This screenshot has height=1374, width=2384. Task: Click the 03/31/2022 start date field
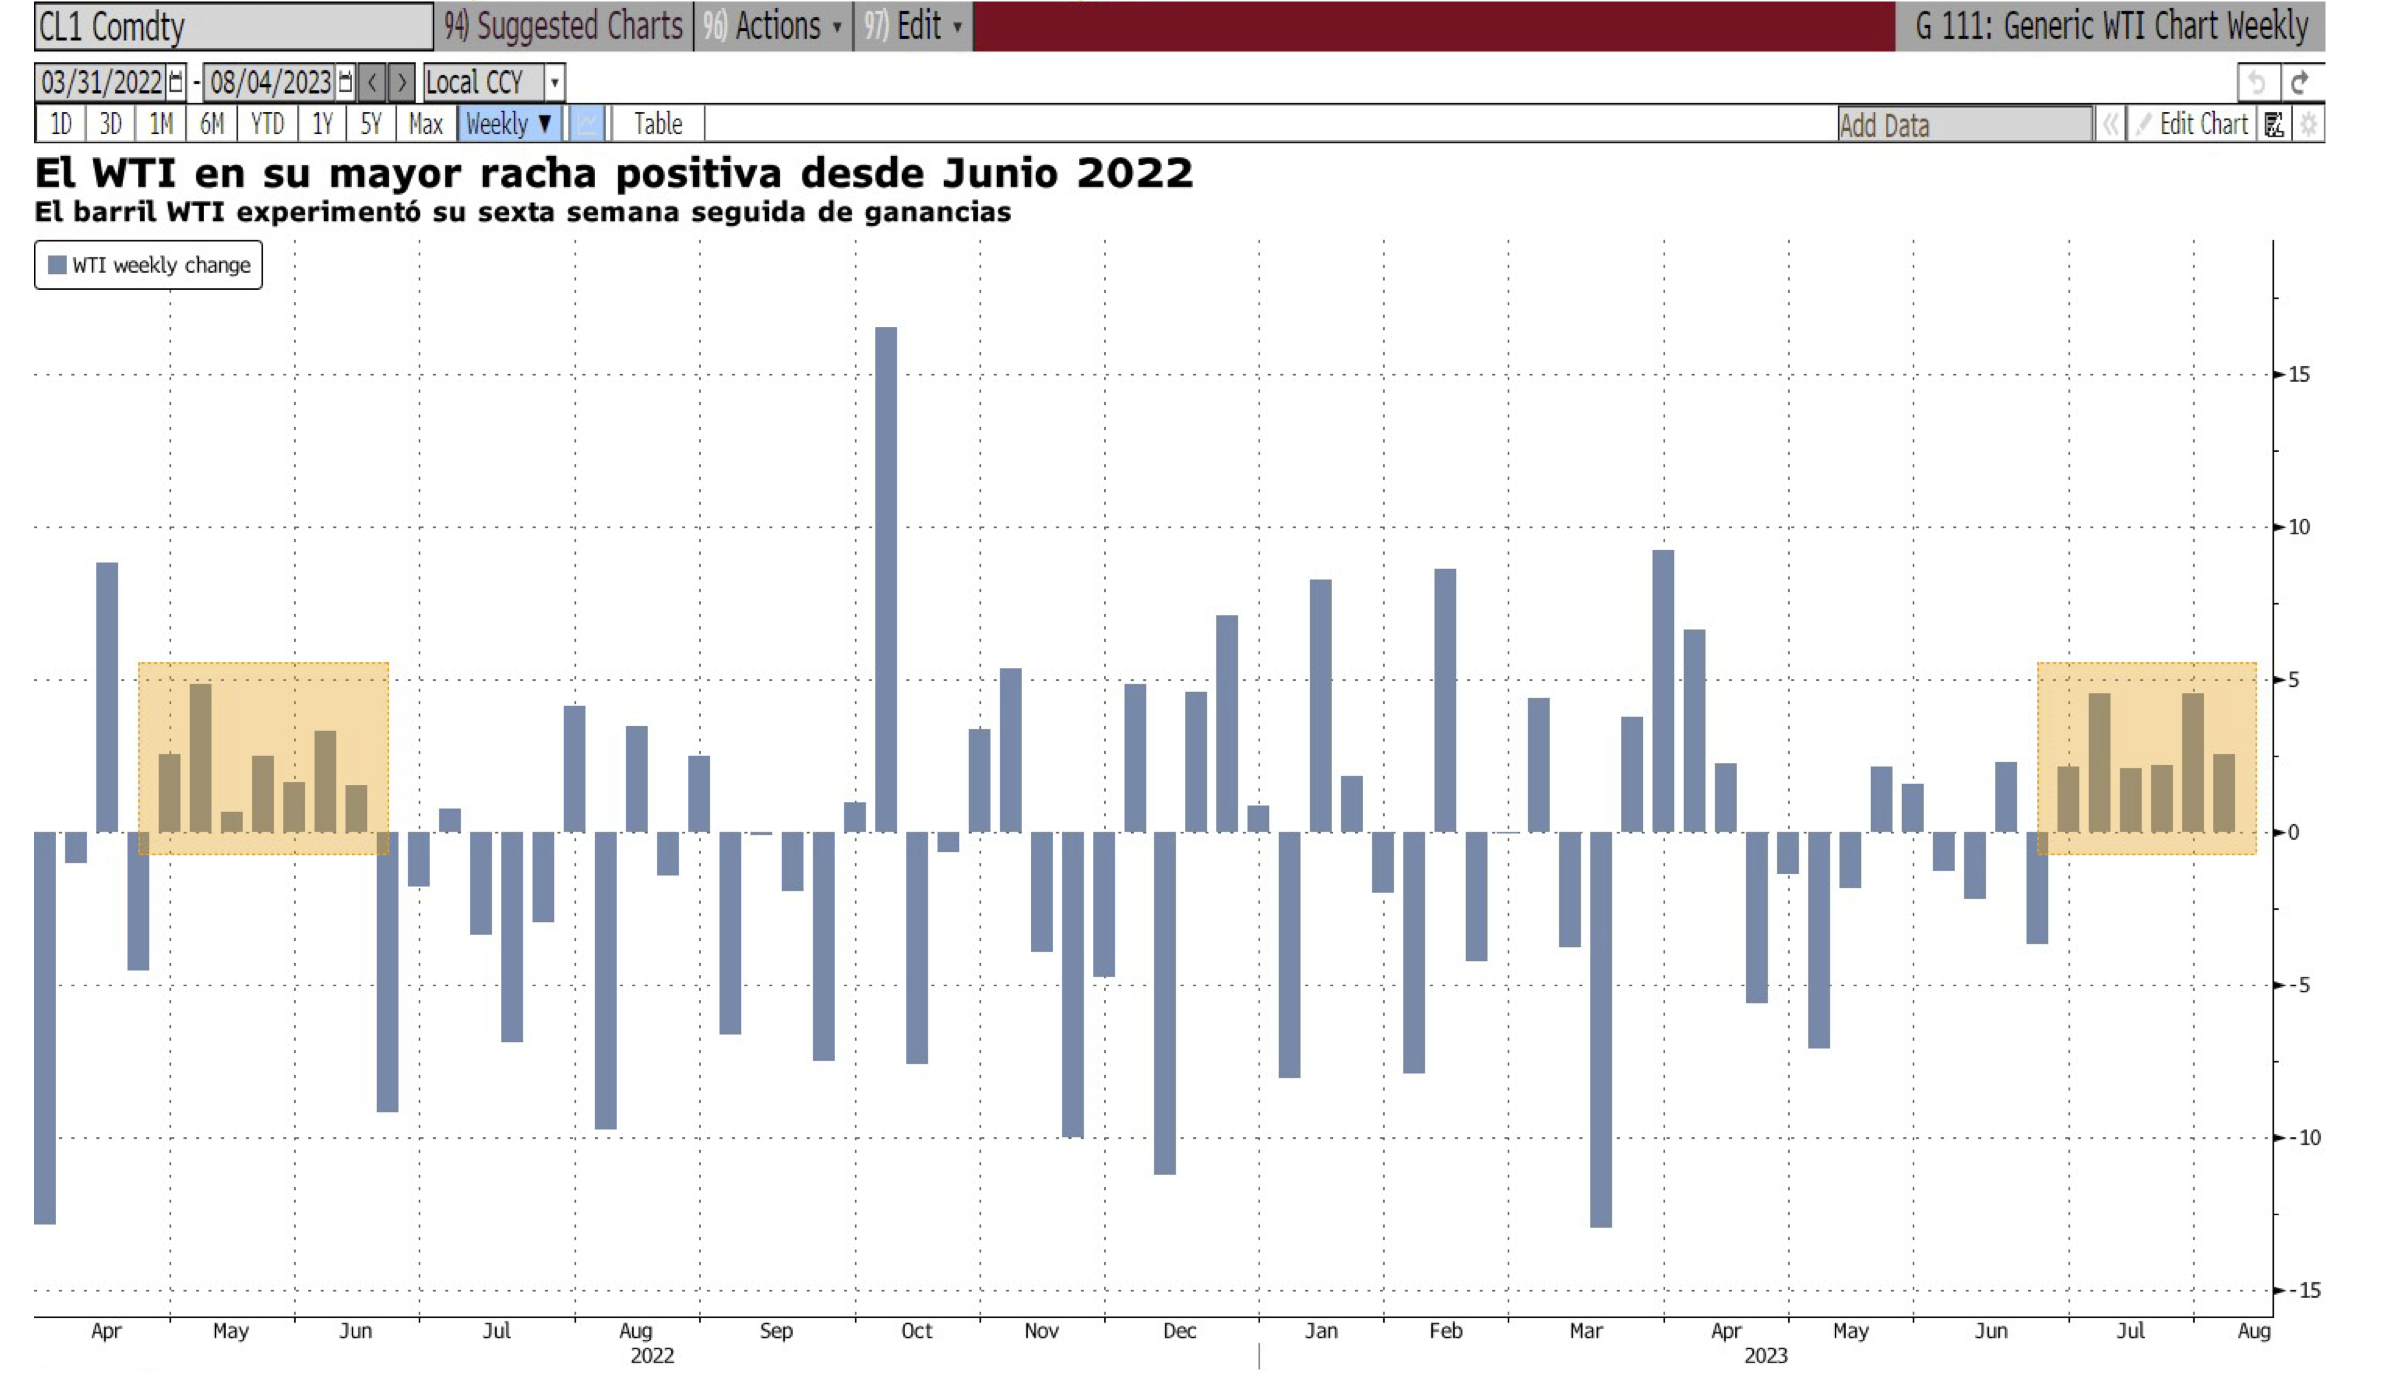click(x=101, y=82)
